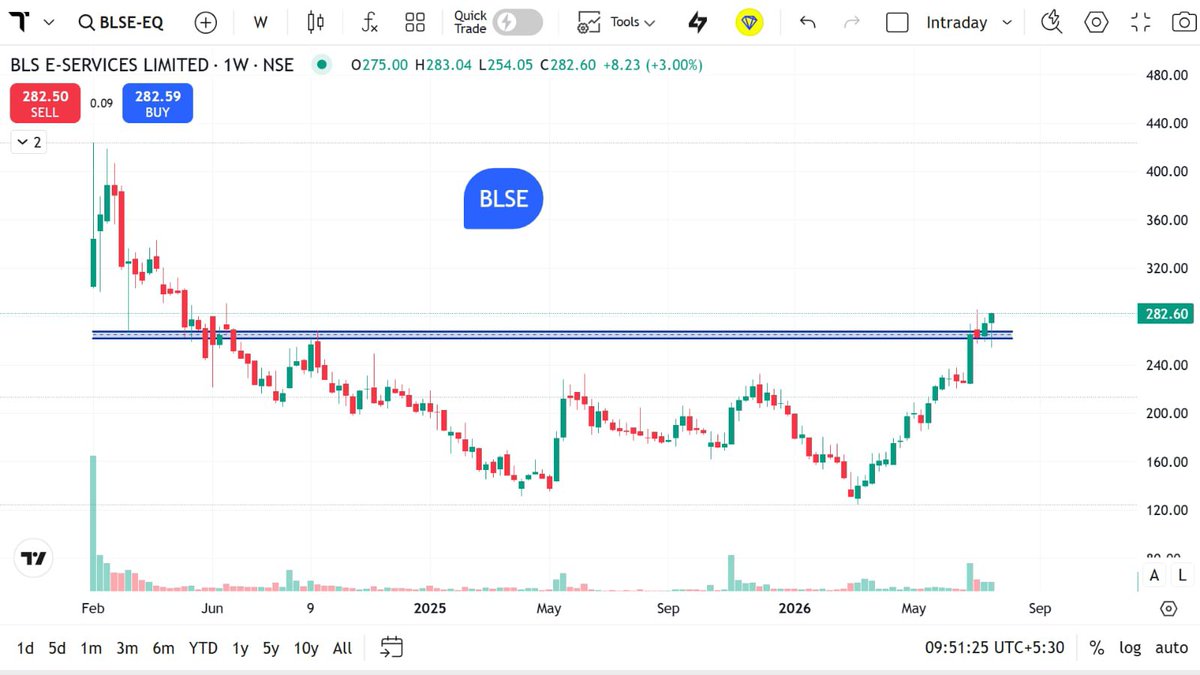
Task: Toggle the L log button
Action: (x=1182, y=575)
